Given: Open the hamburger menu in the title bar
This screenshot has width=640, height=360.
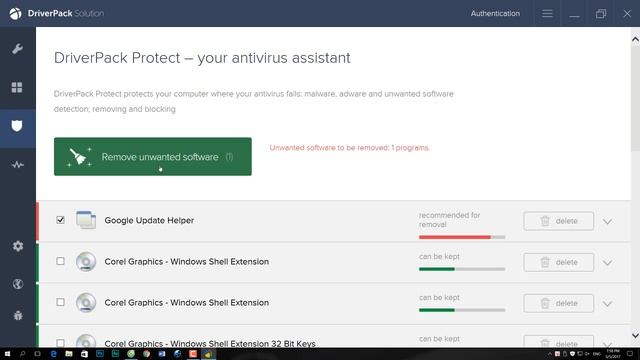Looking at the screenshot, I should (x=547, y=13).
